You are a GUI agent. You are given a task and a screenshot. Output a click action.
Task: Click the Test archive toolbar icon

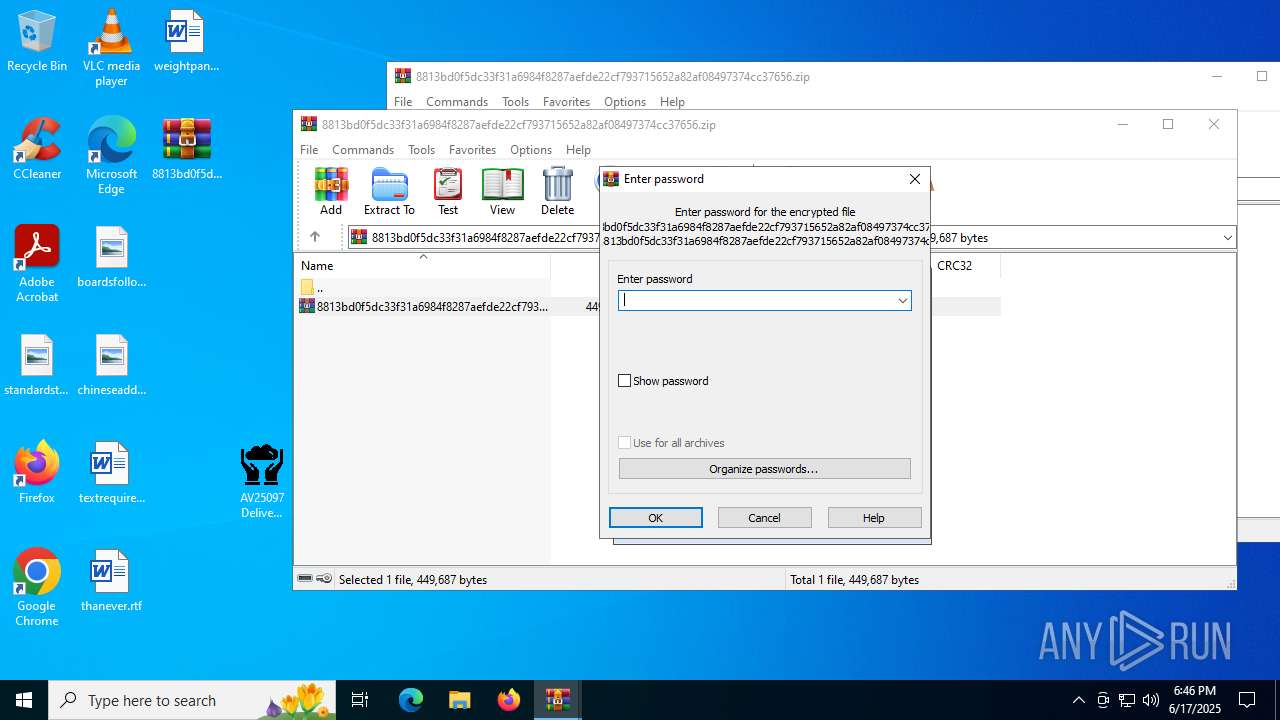click(448, 191)
